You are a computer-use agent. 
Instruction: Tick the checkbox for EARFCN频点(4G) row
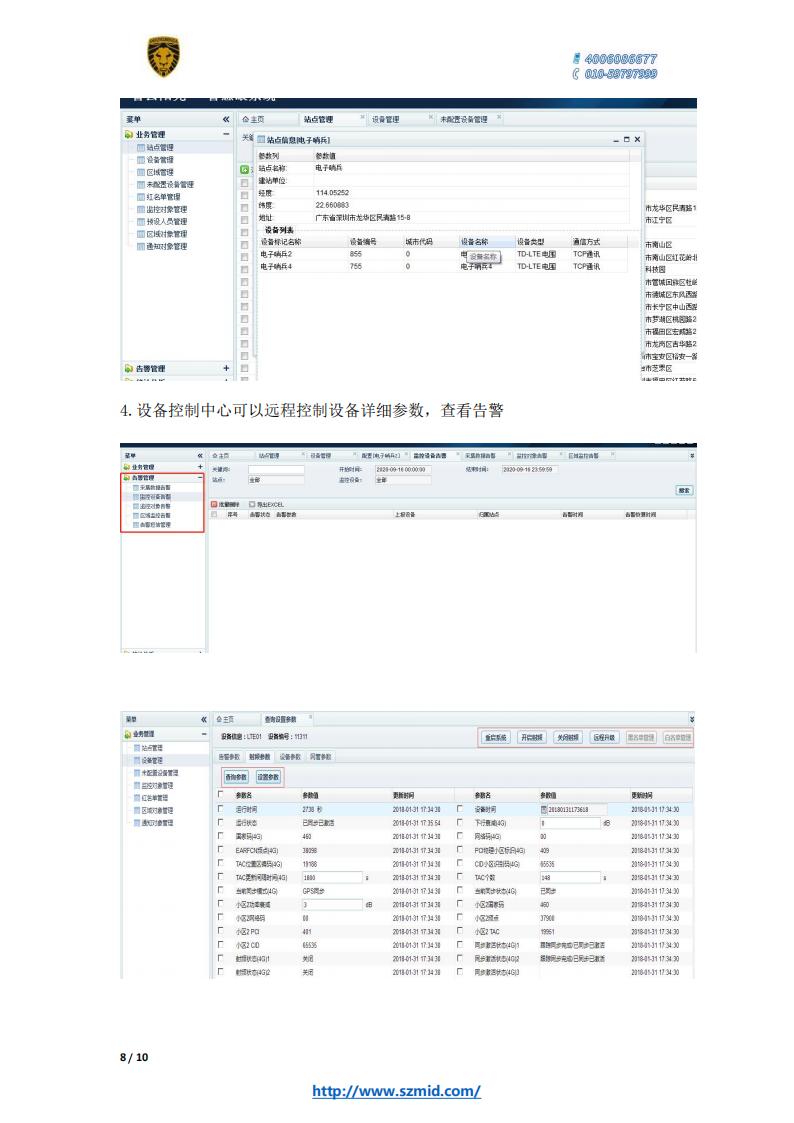(x=221, y=849)
